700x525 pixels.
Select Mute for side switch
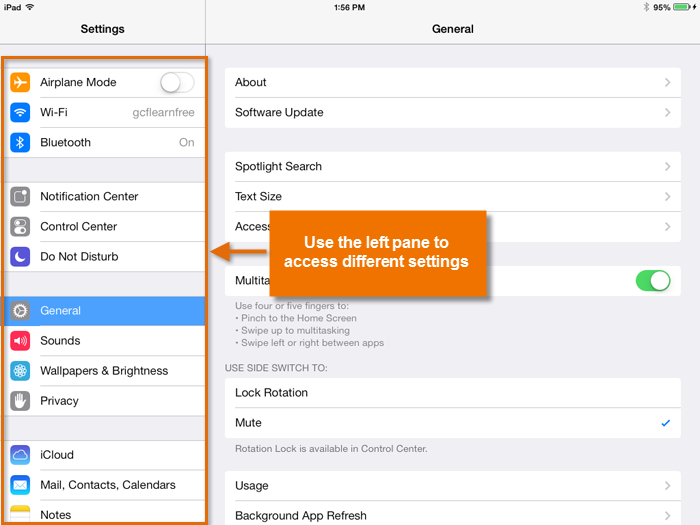point(453,423)
